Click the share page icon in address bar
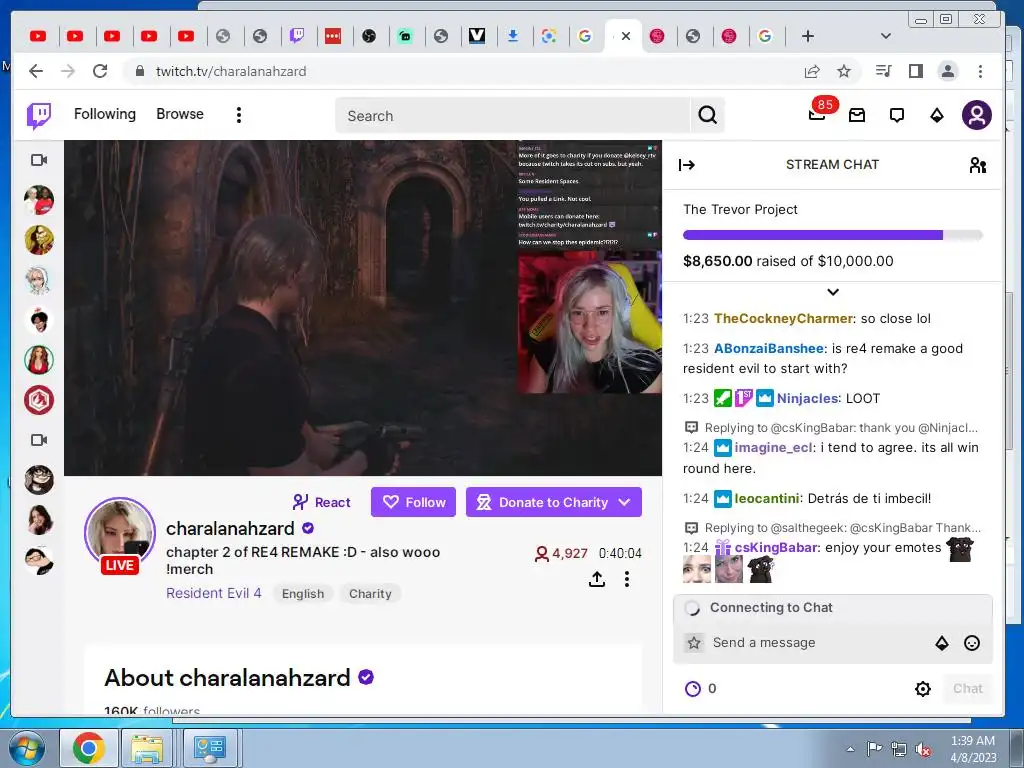1024x768 pixels. pos(812,71)
